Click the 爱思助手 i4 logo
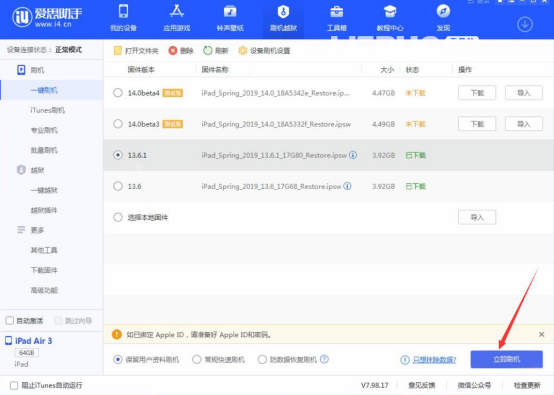 pos(47,17)
